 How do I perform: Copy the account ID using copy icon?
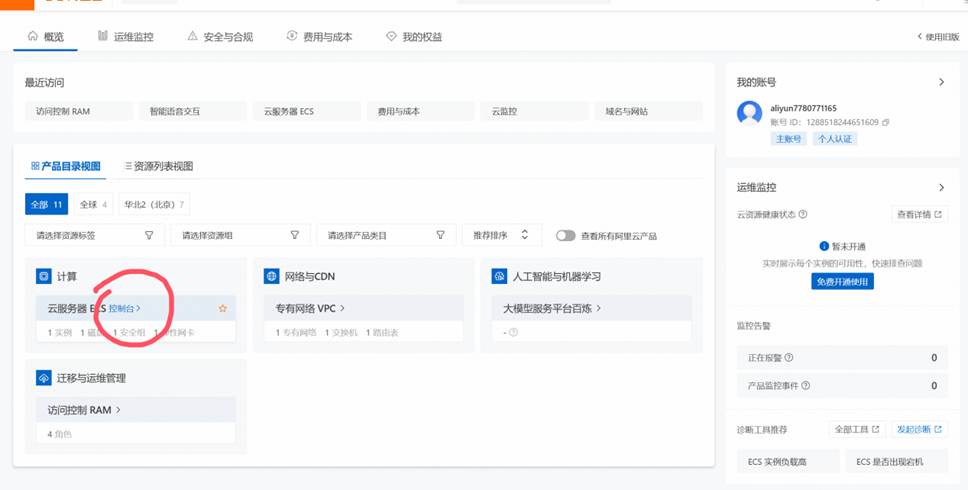point(886,122)
